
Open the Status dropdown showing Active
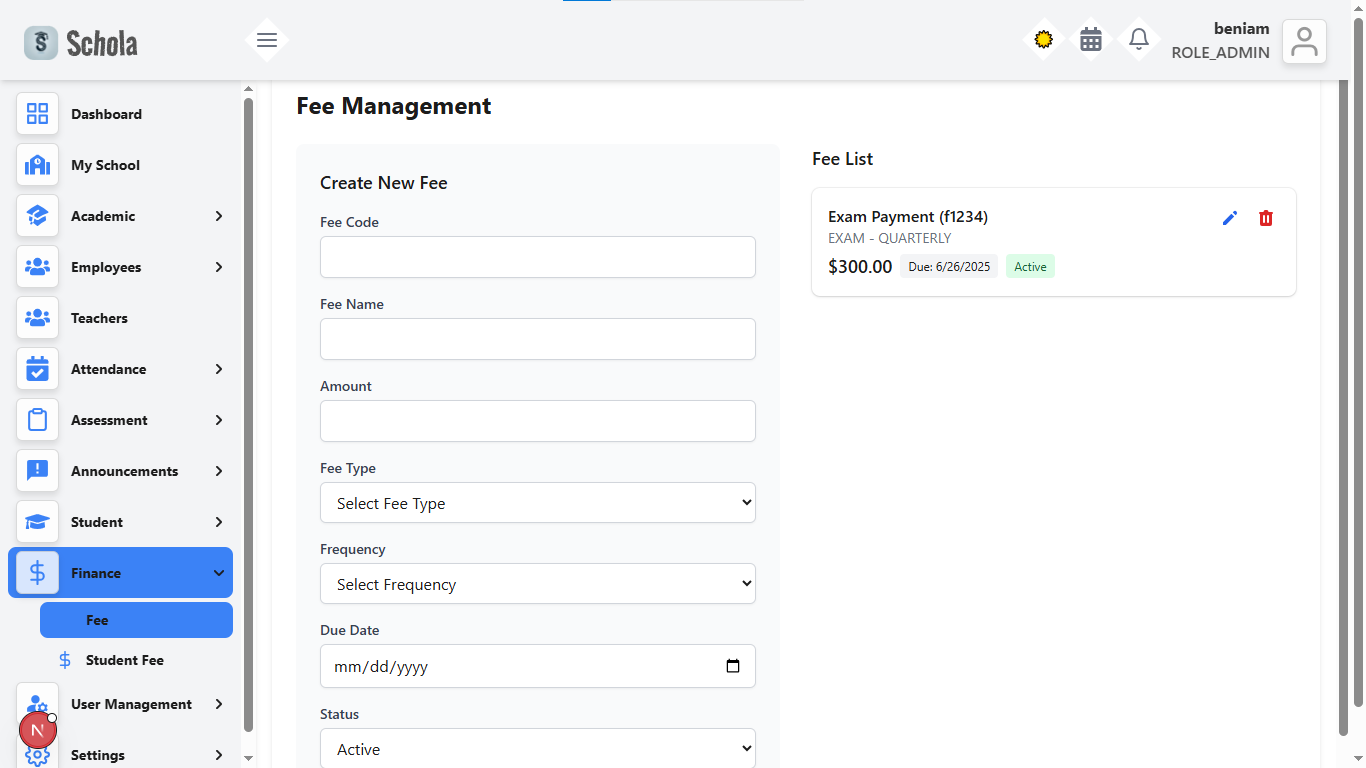tap(537, 748)
